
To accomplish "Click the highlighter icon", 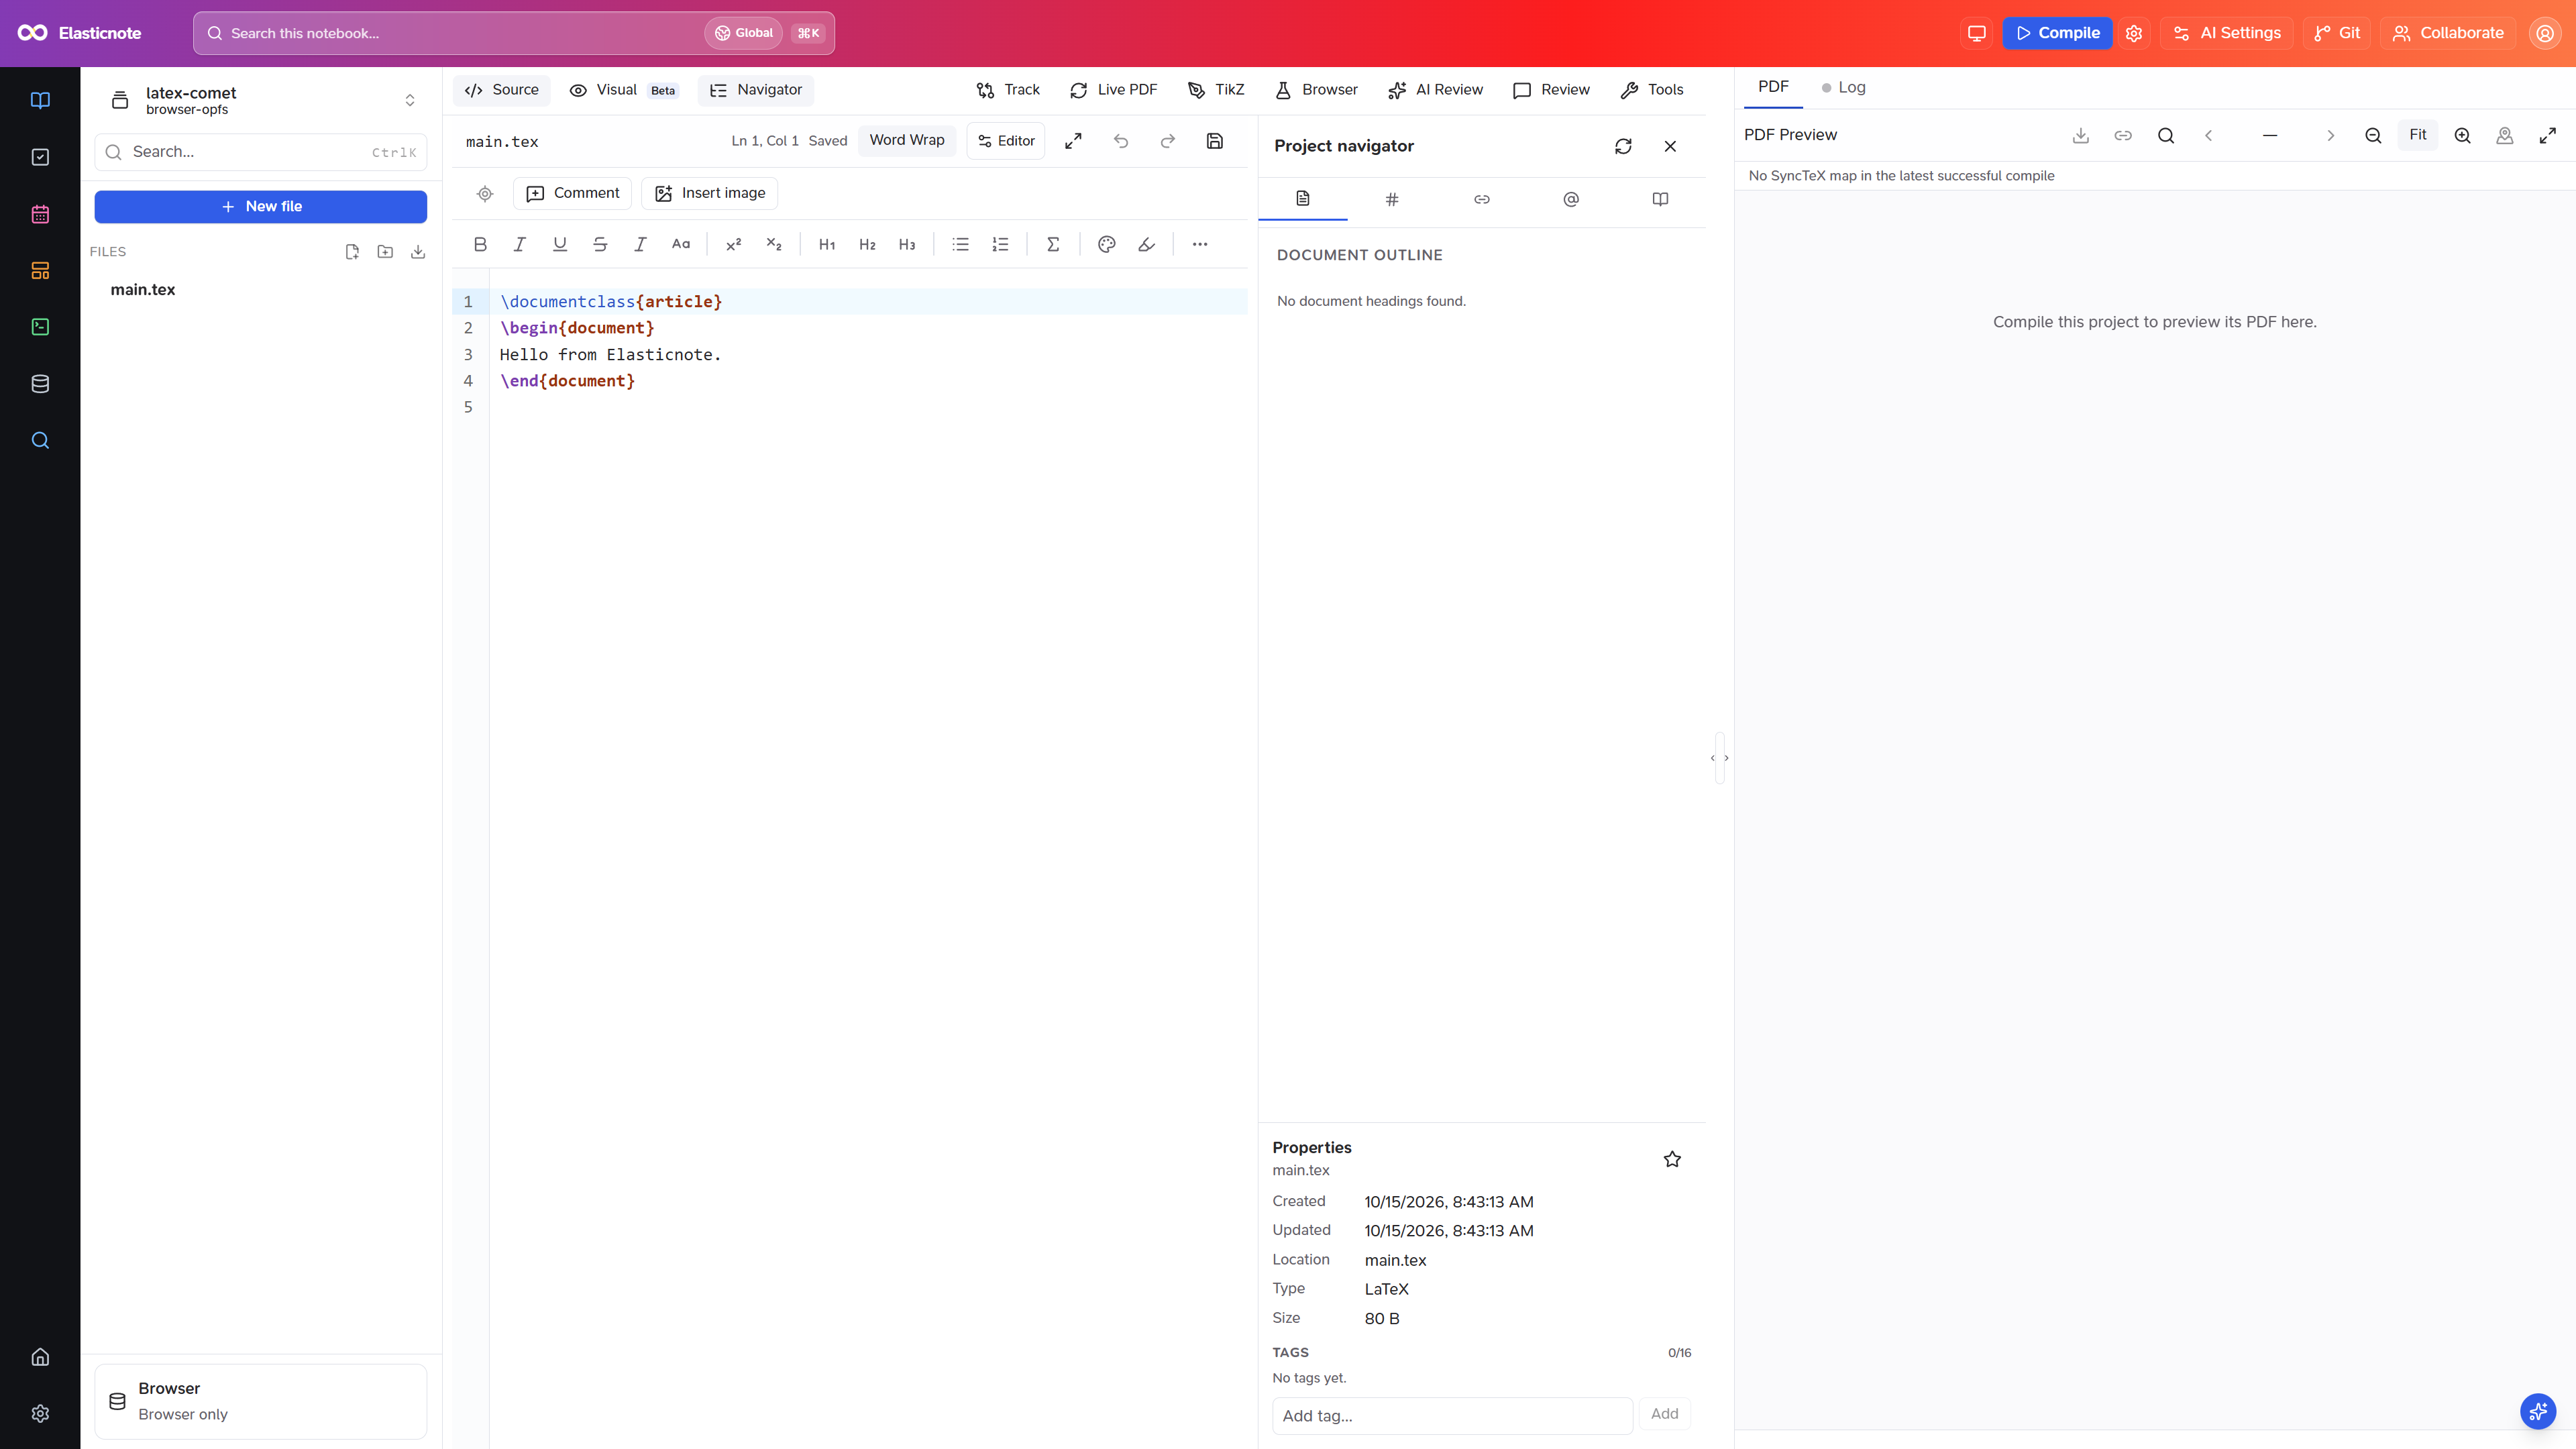I will click(1147, 244).
